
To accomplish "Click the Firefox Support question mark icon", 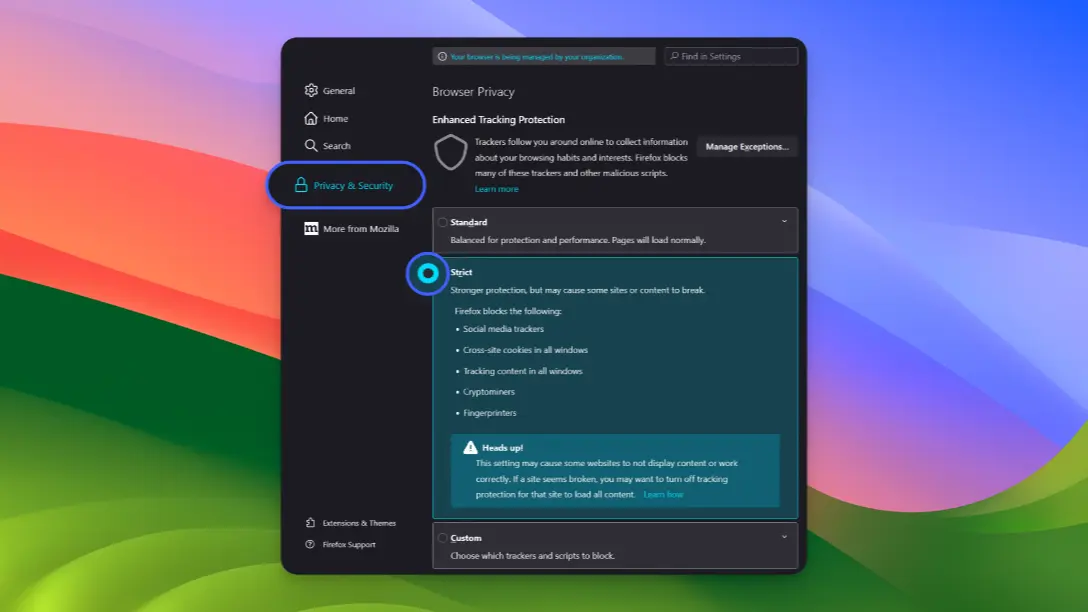I will click(x=308, y=544).
